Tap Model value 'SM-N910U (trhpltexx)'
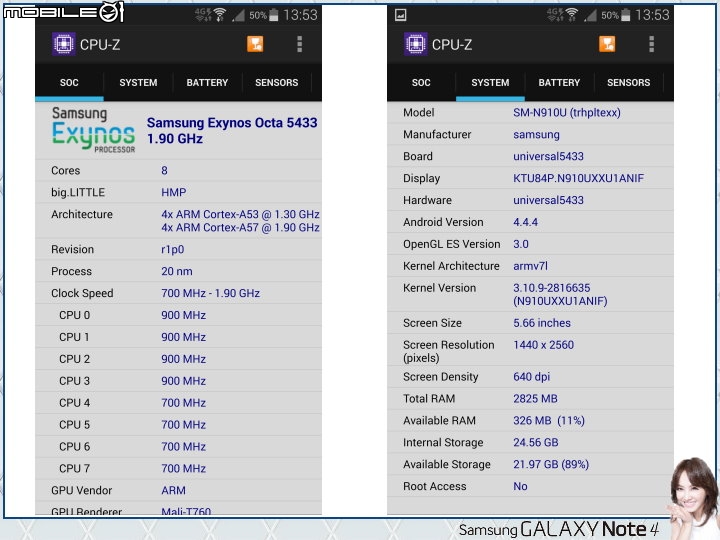Image resolution: width=720 pixels, height=540 pixels. point(567,112)
